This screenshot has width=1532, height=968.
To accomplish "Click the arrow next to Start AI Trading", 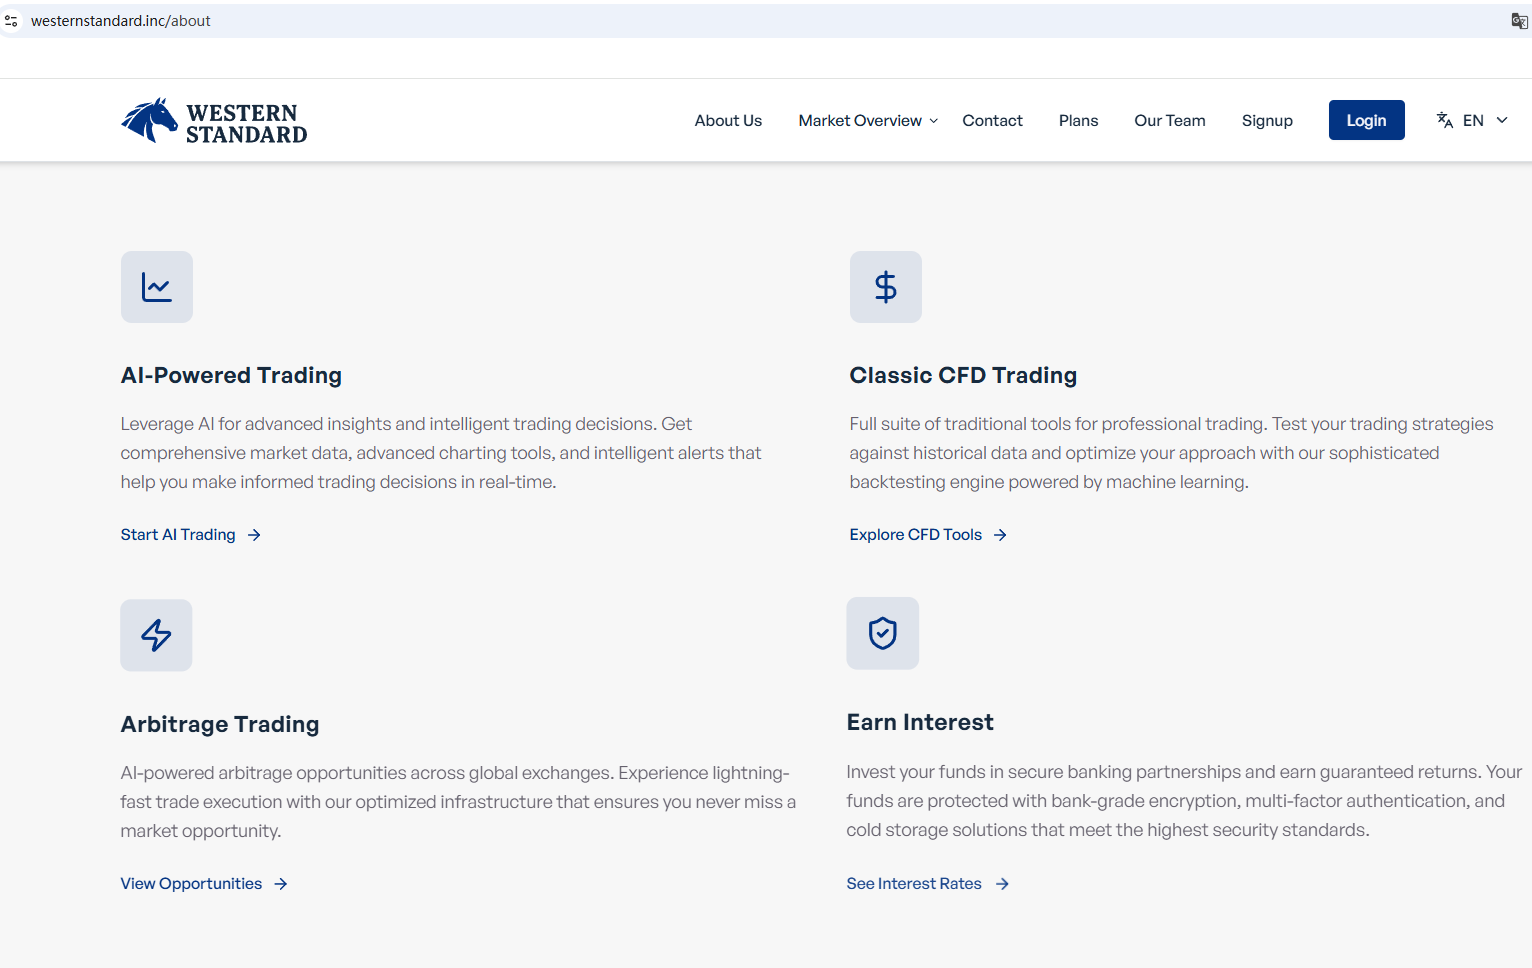I will [x=254, y=535].
